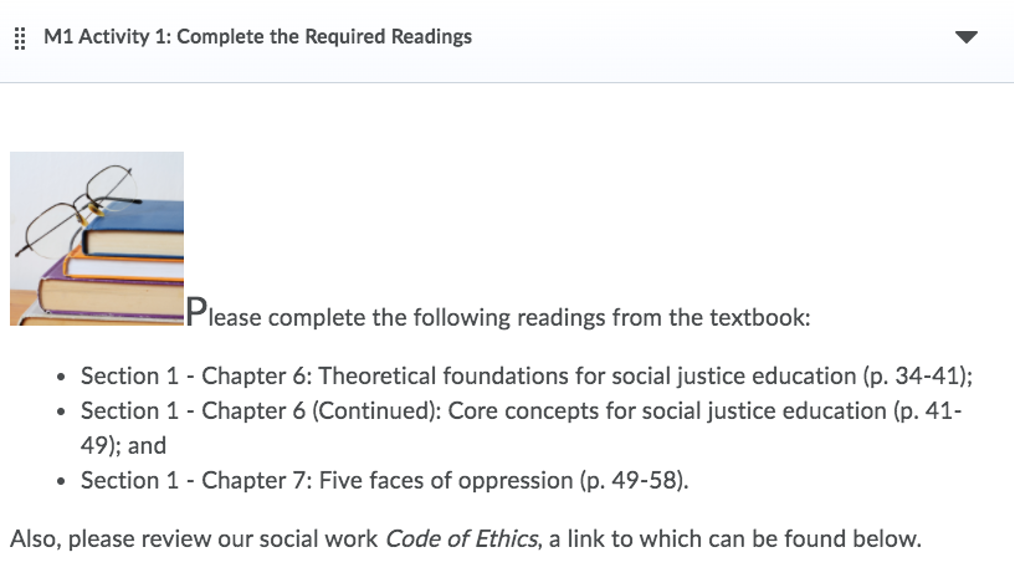Click the first bullet point marker
1014x587 pixels.
pos(61,378)
